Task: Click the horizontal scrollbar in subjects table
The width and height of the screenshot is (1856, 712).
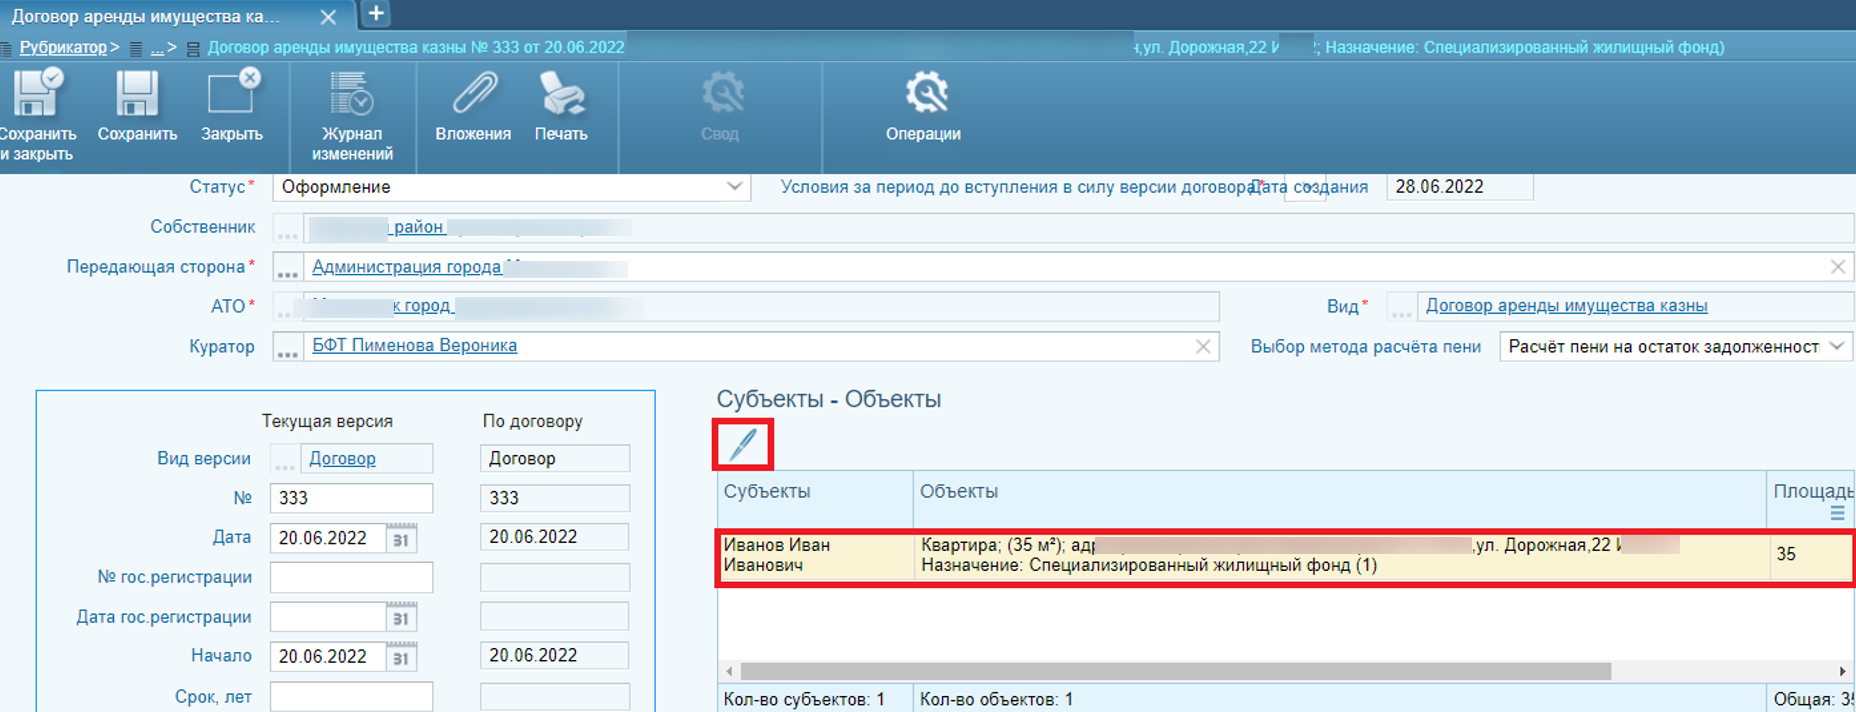Action: 1175,671
